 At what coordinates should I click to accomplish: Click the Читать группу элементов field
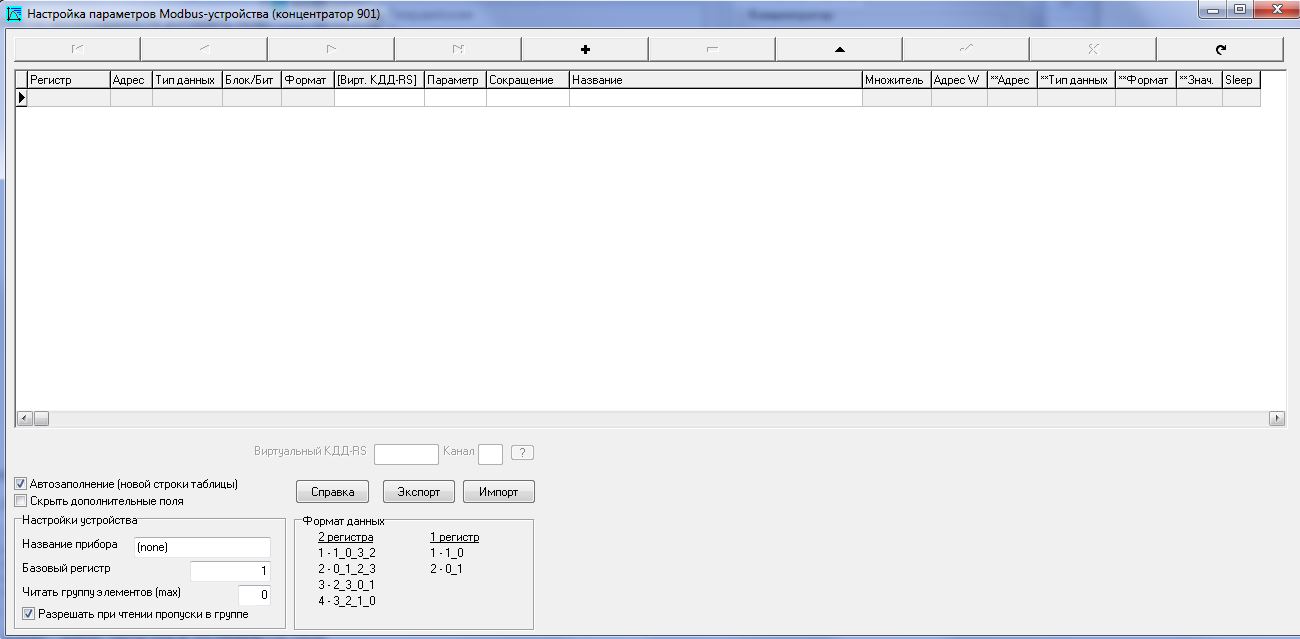pyautogui.click(x=254, y=595)
